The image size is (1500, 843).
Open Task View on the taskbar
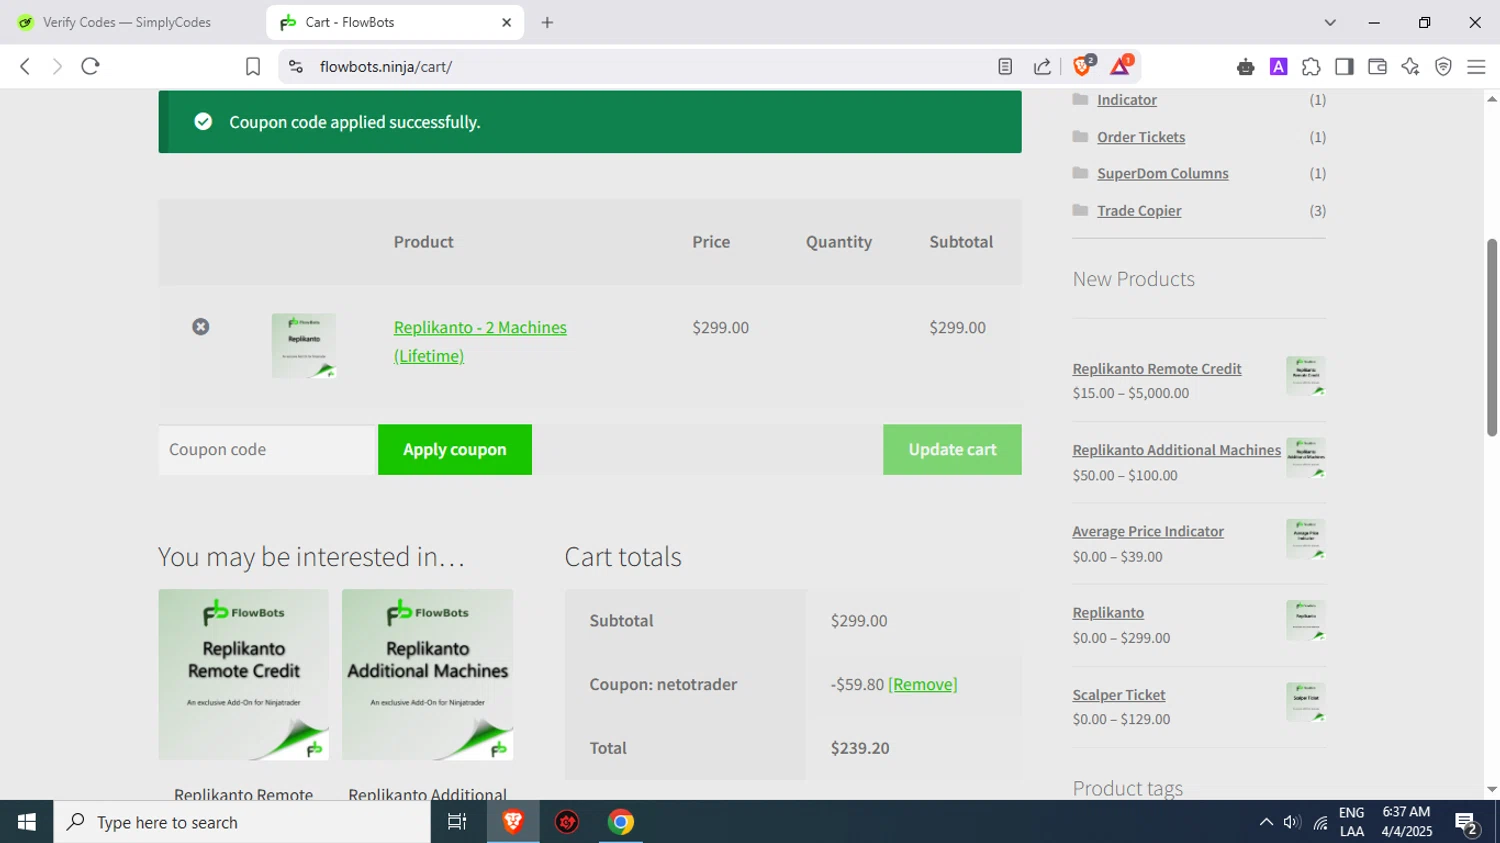coord(457,822)
